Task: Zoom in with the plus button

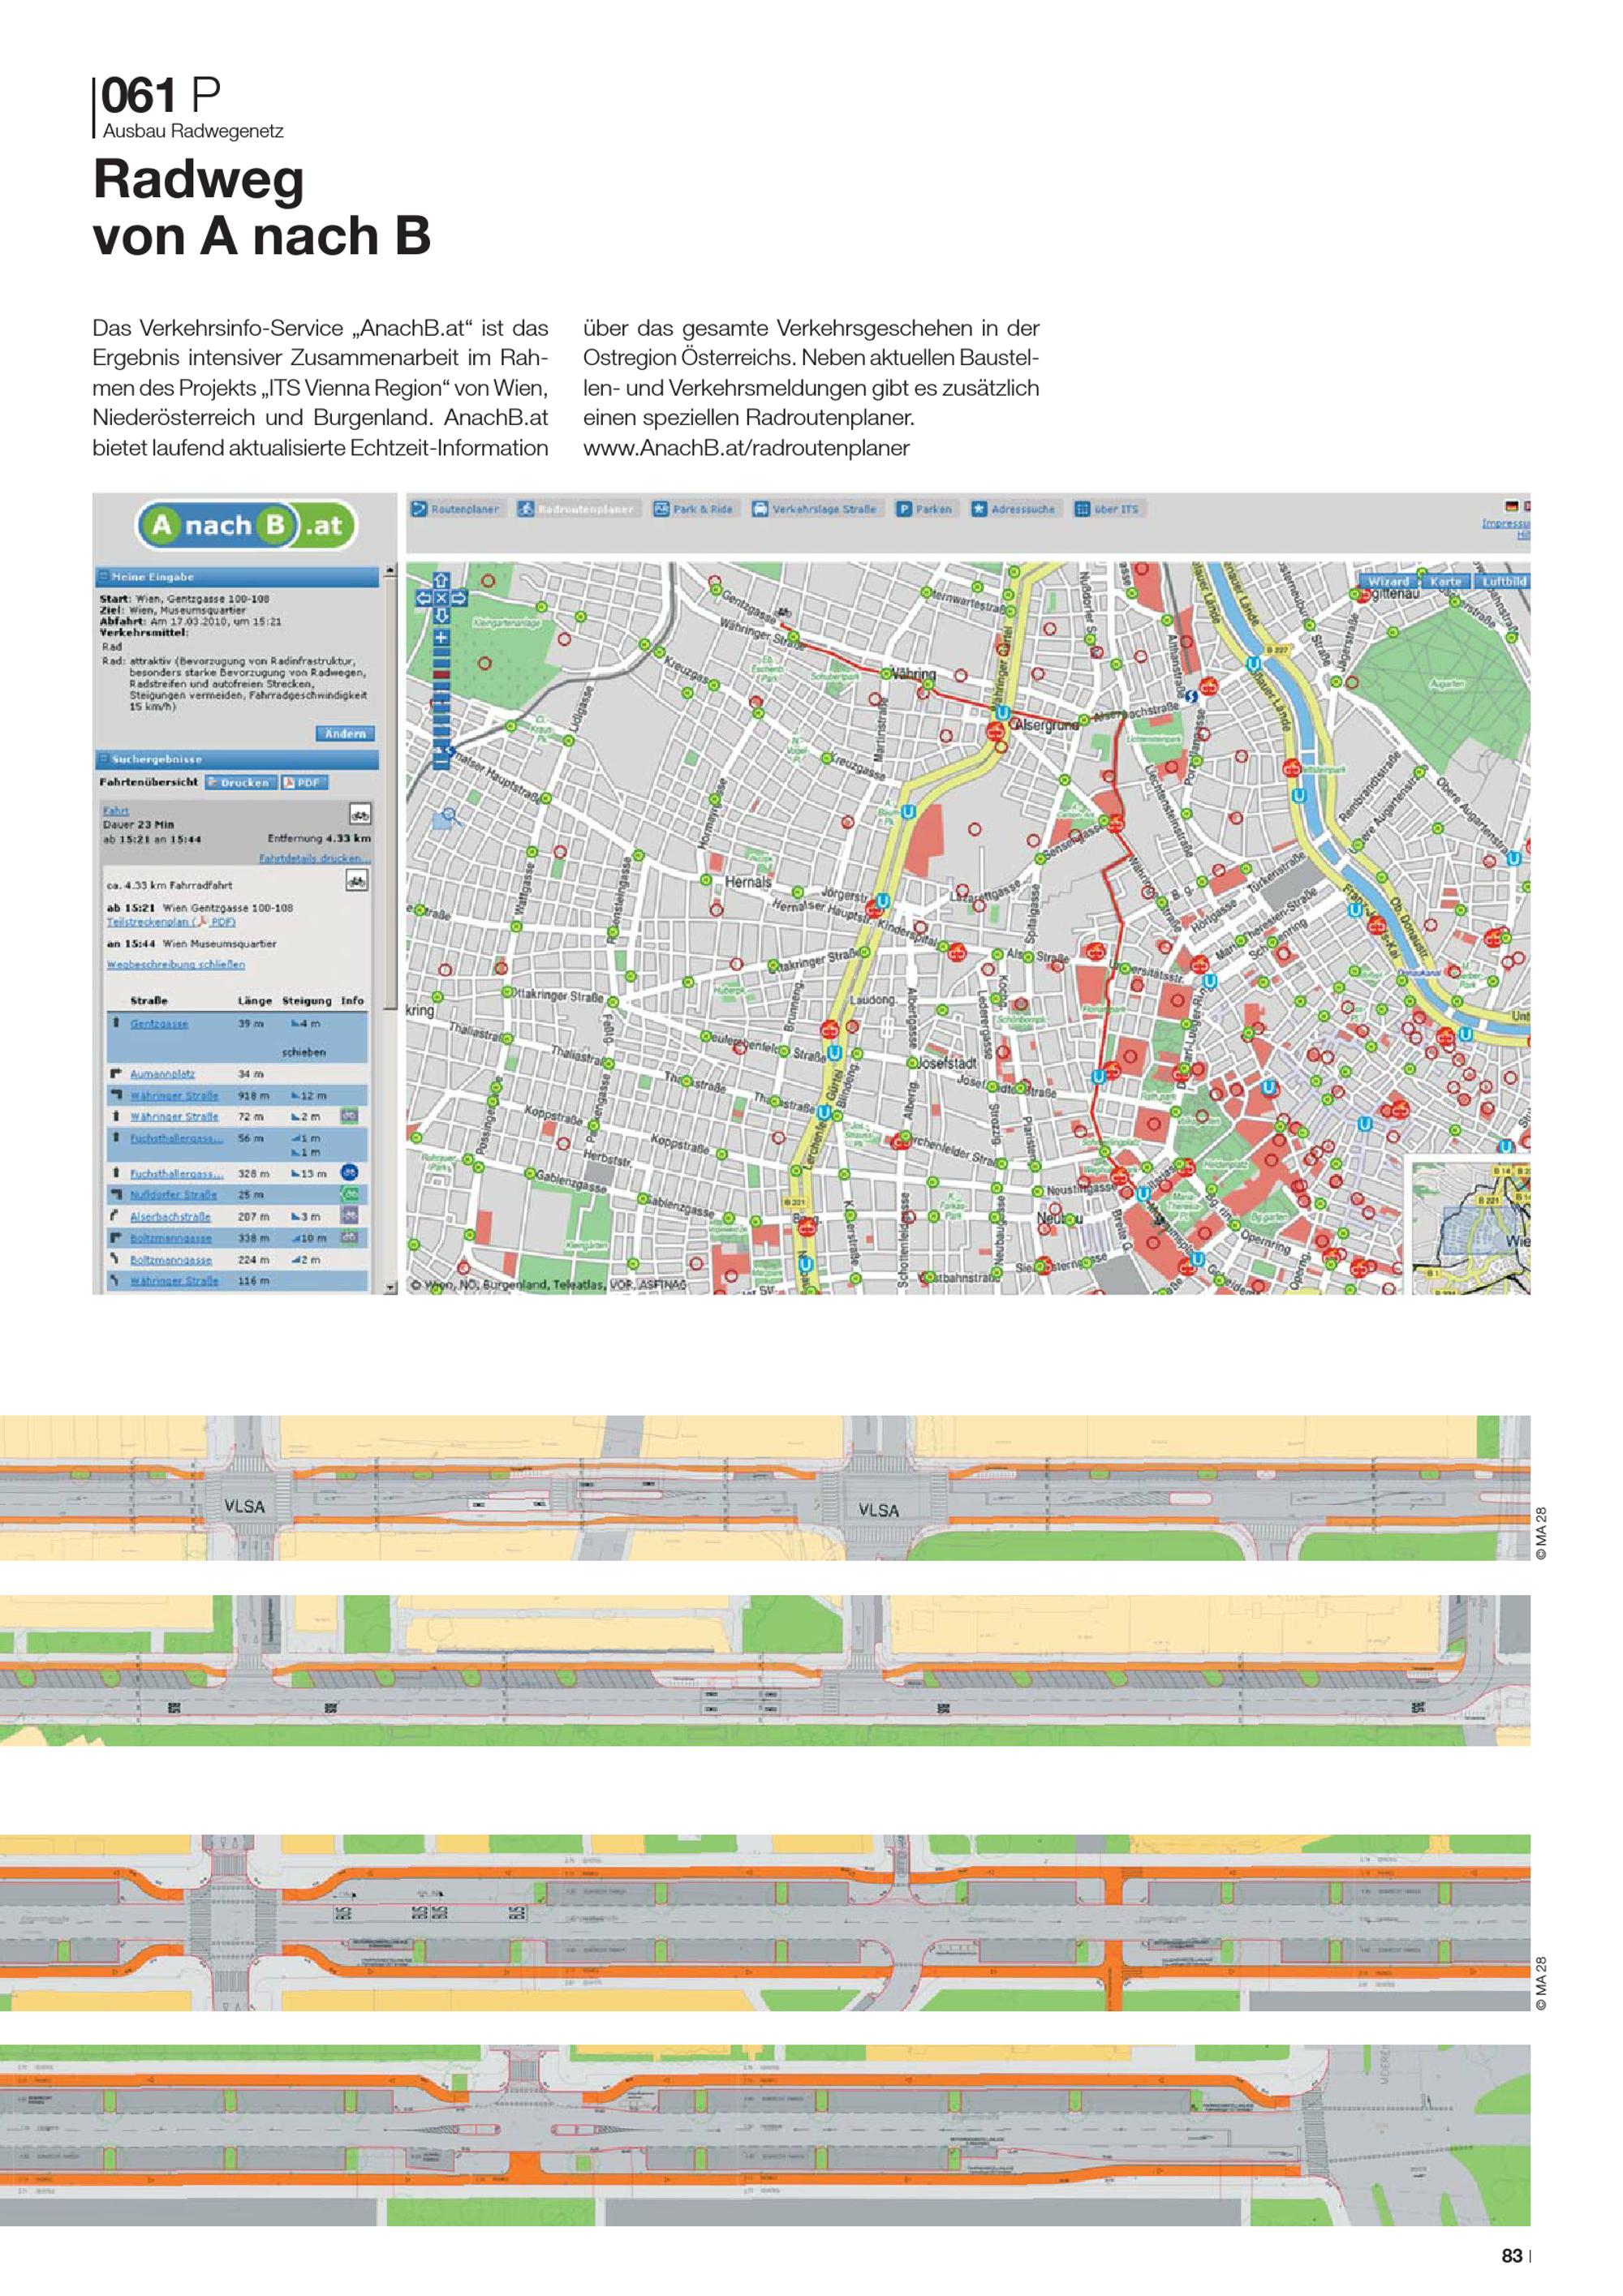Action: [441, 638]
